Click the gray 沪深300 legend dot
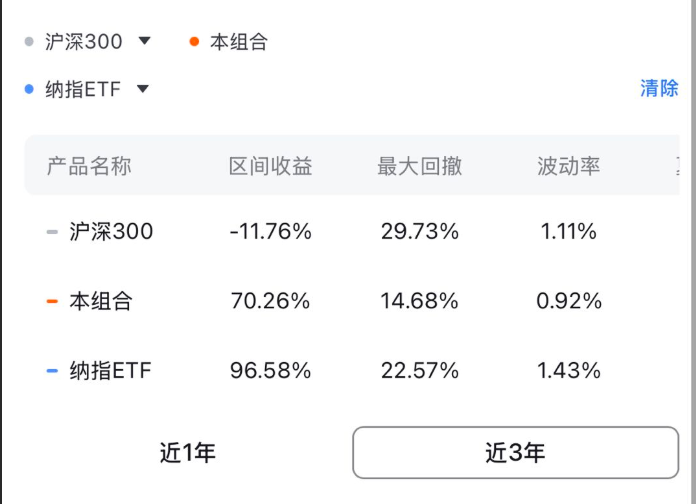The height and width of the screenshot is (504, 696). pos(29,42)
